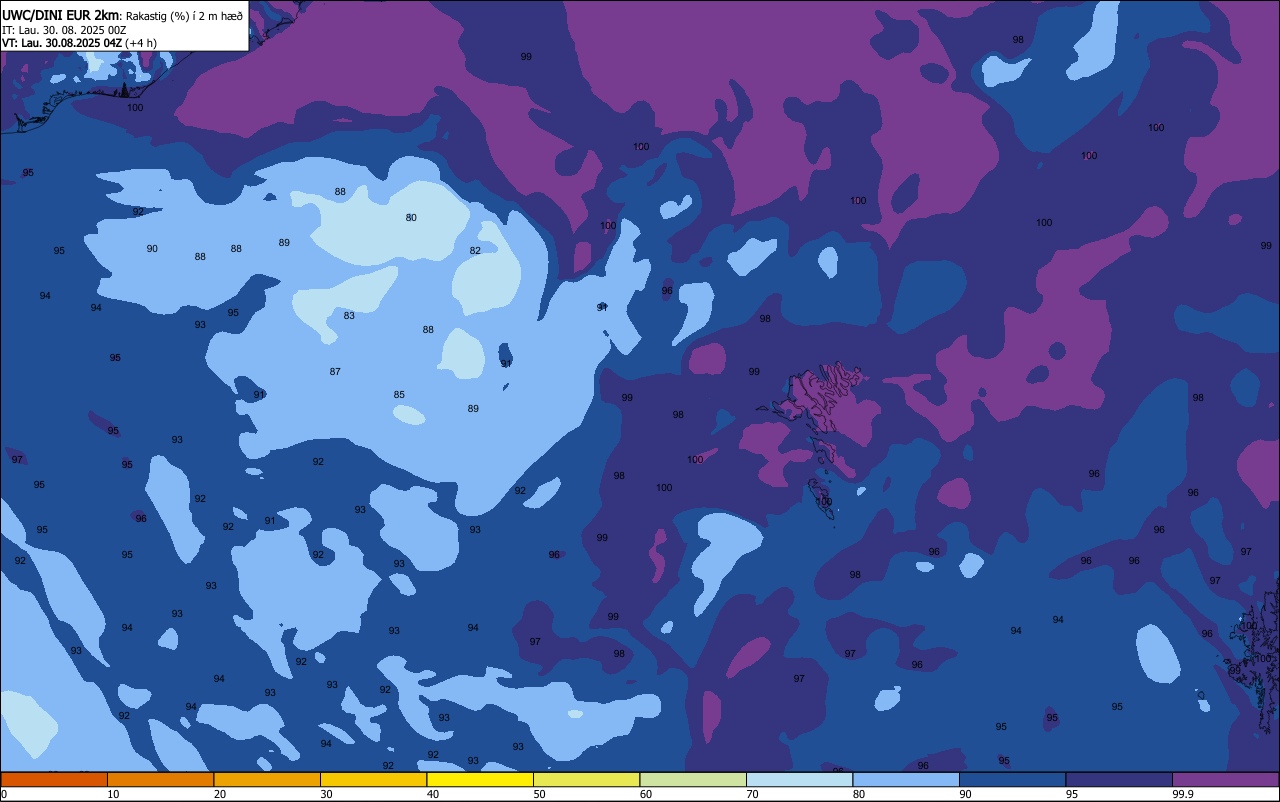Click the humidity value 83 on the map
Viewport: 1280px width, 802px height.
349,315
